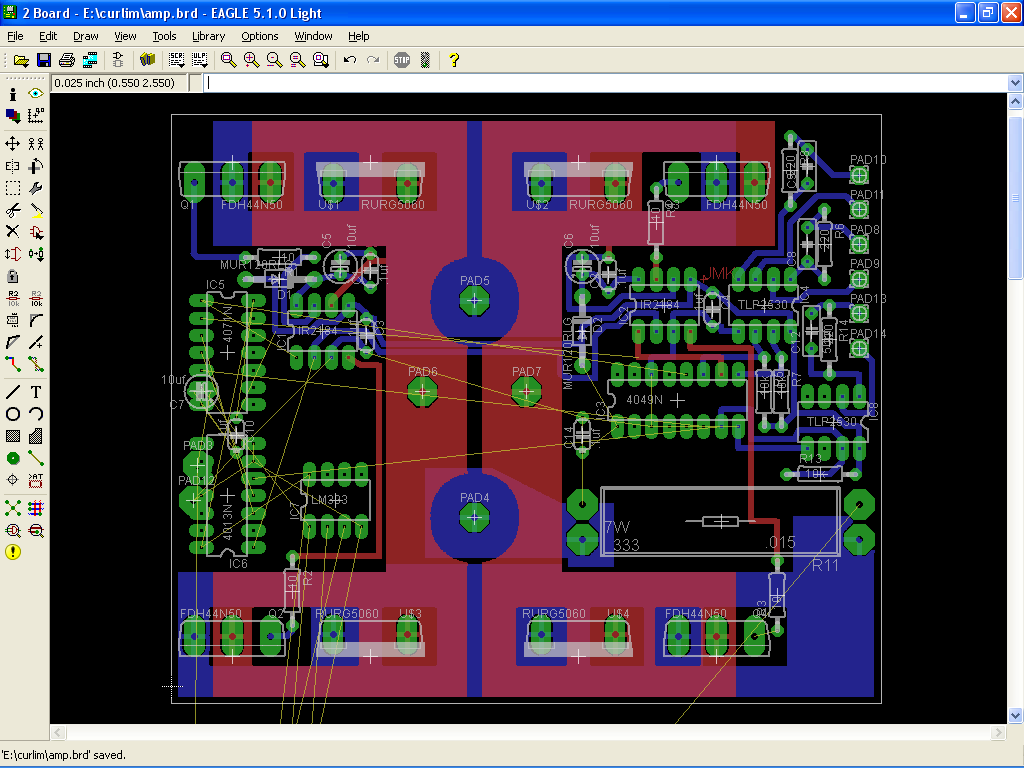The image size is (1024, 768).
Task: Select the Copy tool
Action: point(36,144)
